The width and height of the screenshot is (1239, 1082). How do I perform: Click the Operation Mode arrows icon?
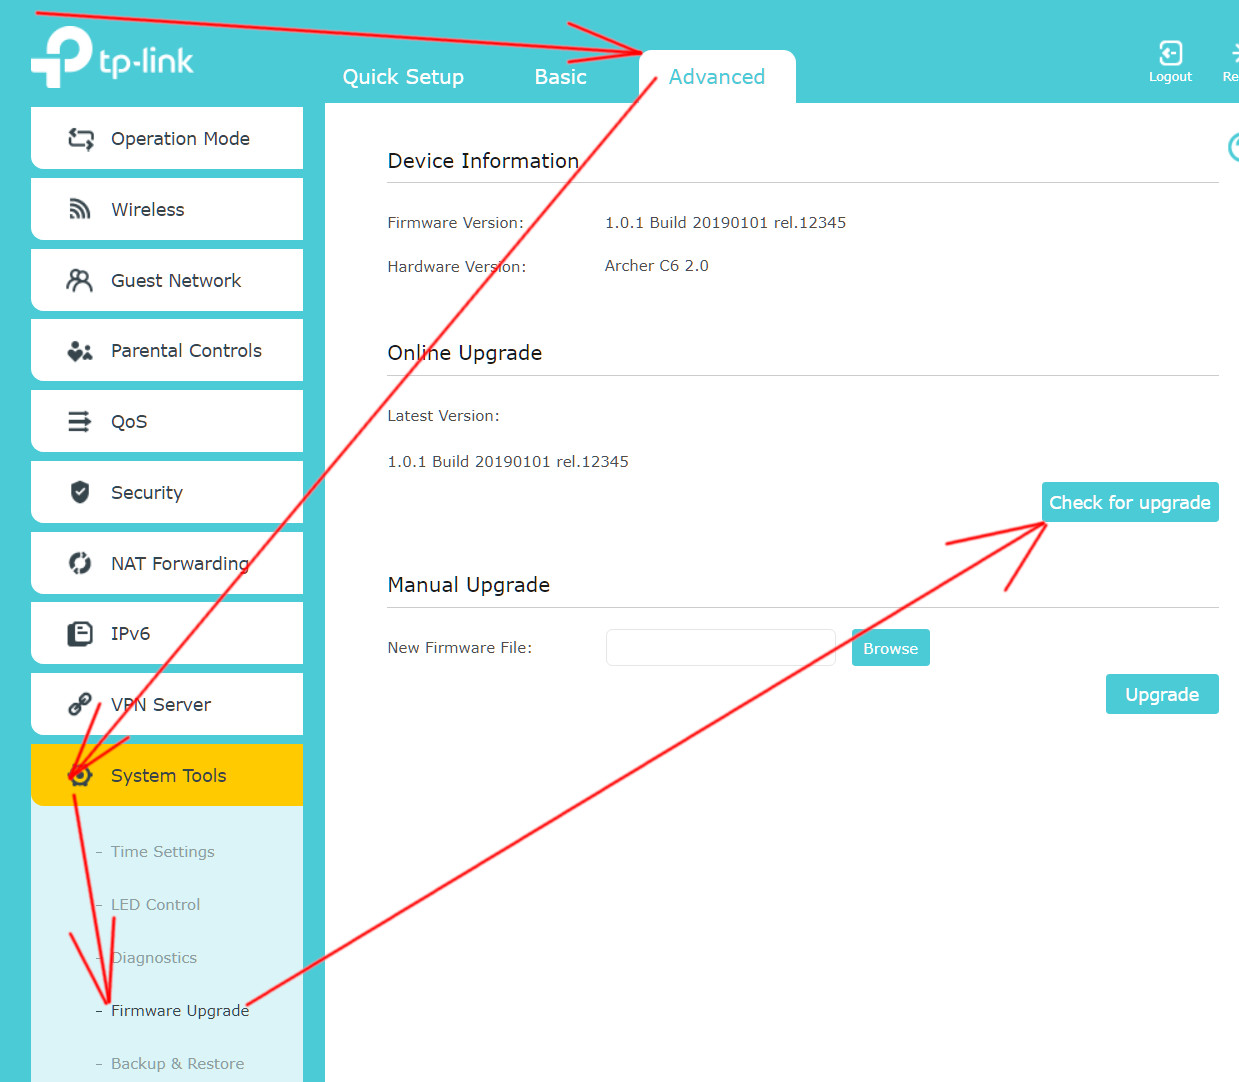pos(81,139)
